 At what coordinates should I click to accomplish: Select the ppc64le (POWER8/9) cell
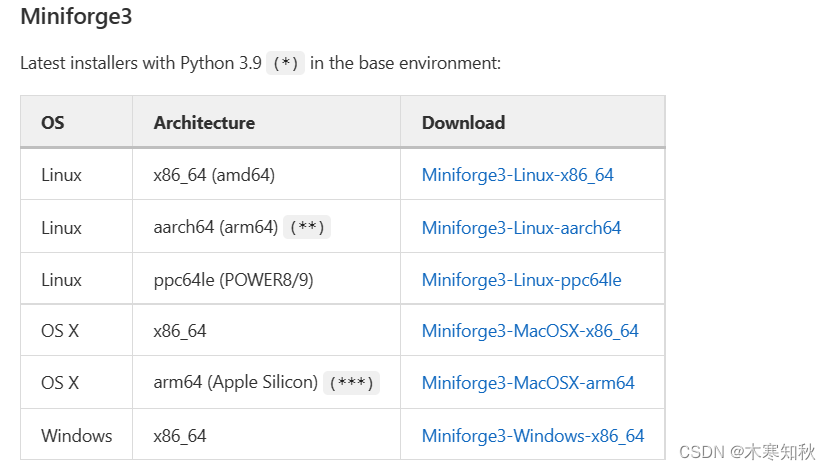tap(233, 280)
